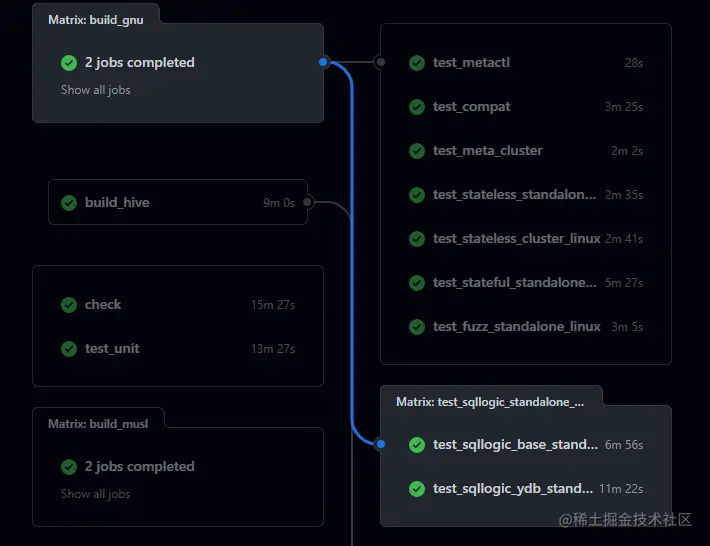This screenshot has width=710, height=546.
Task: Click the 28s duration of test_metactl
Action: tap(634, 63)
